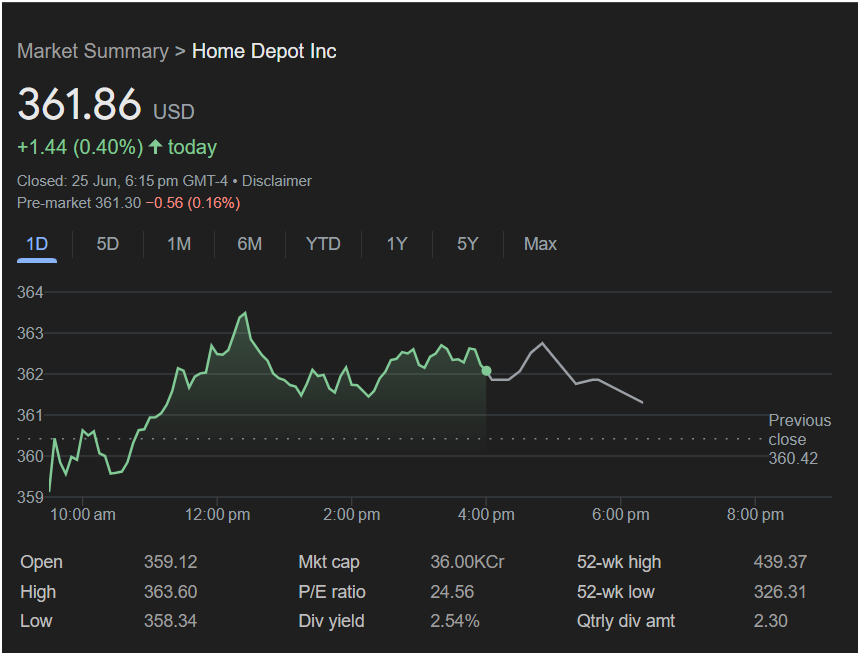The width and height of the screenshot is (860, 655).
Task: Click the green up arrow beside today
Action: (x=156, y=146)
